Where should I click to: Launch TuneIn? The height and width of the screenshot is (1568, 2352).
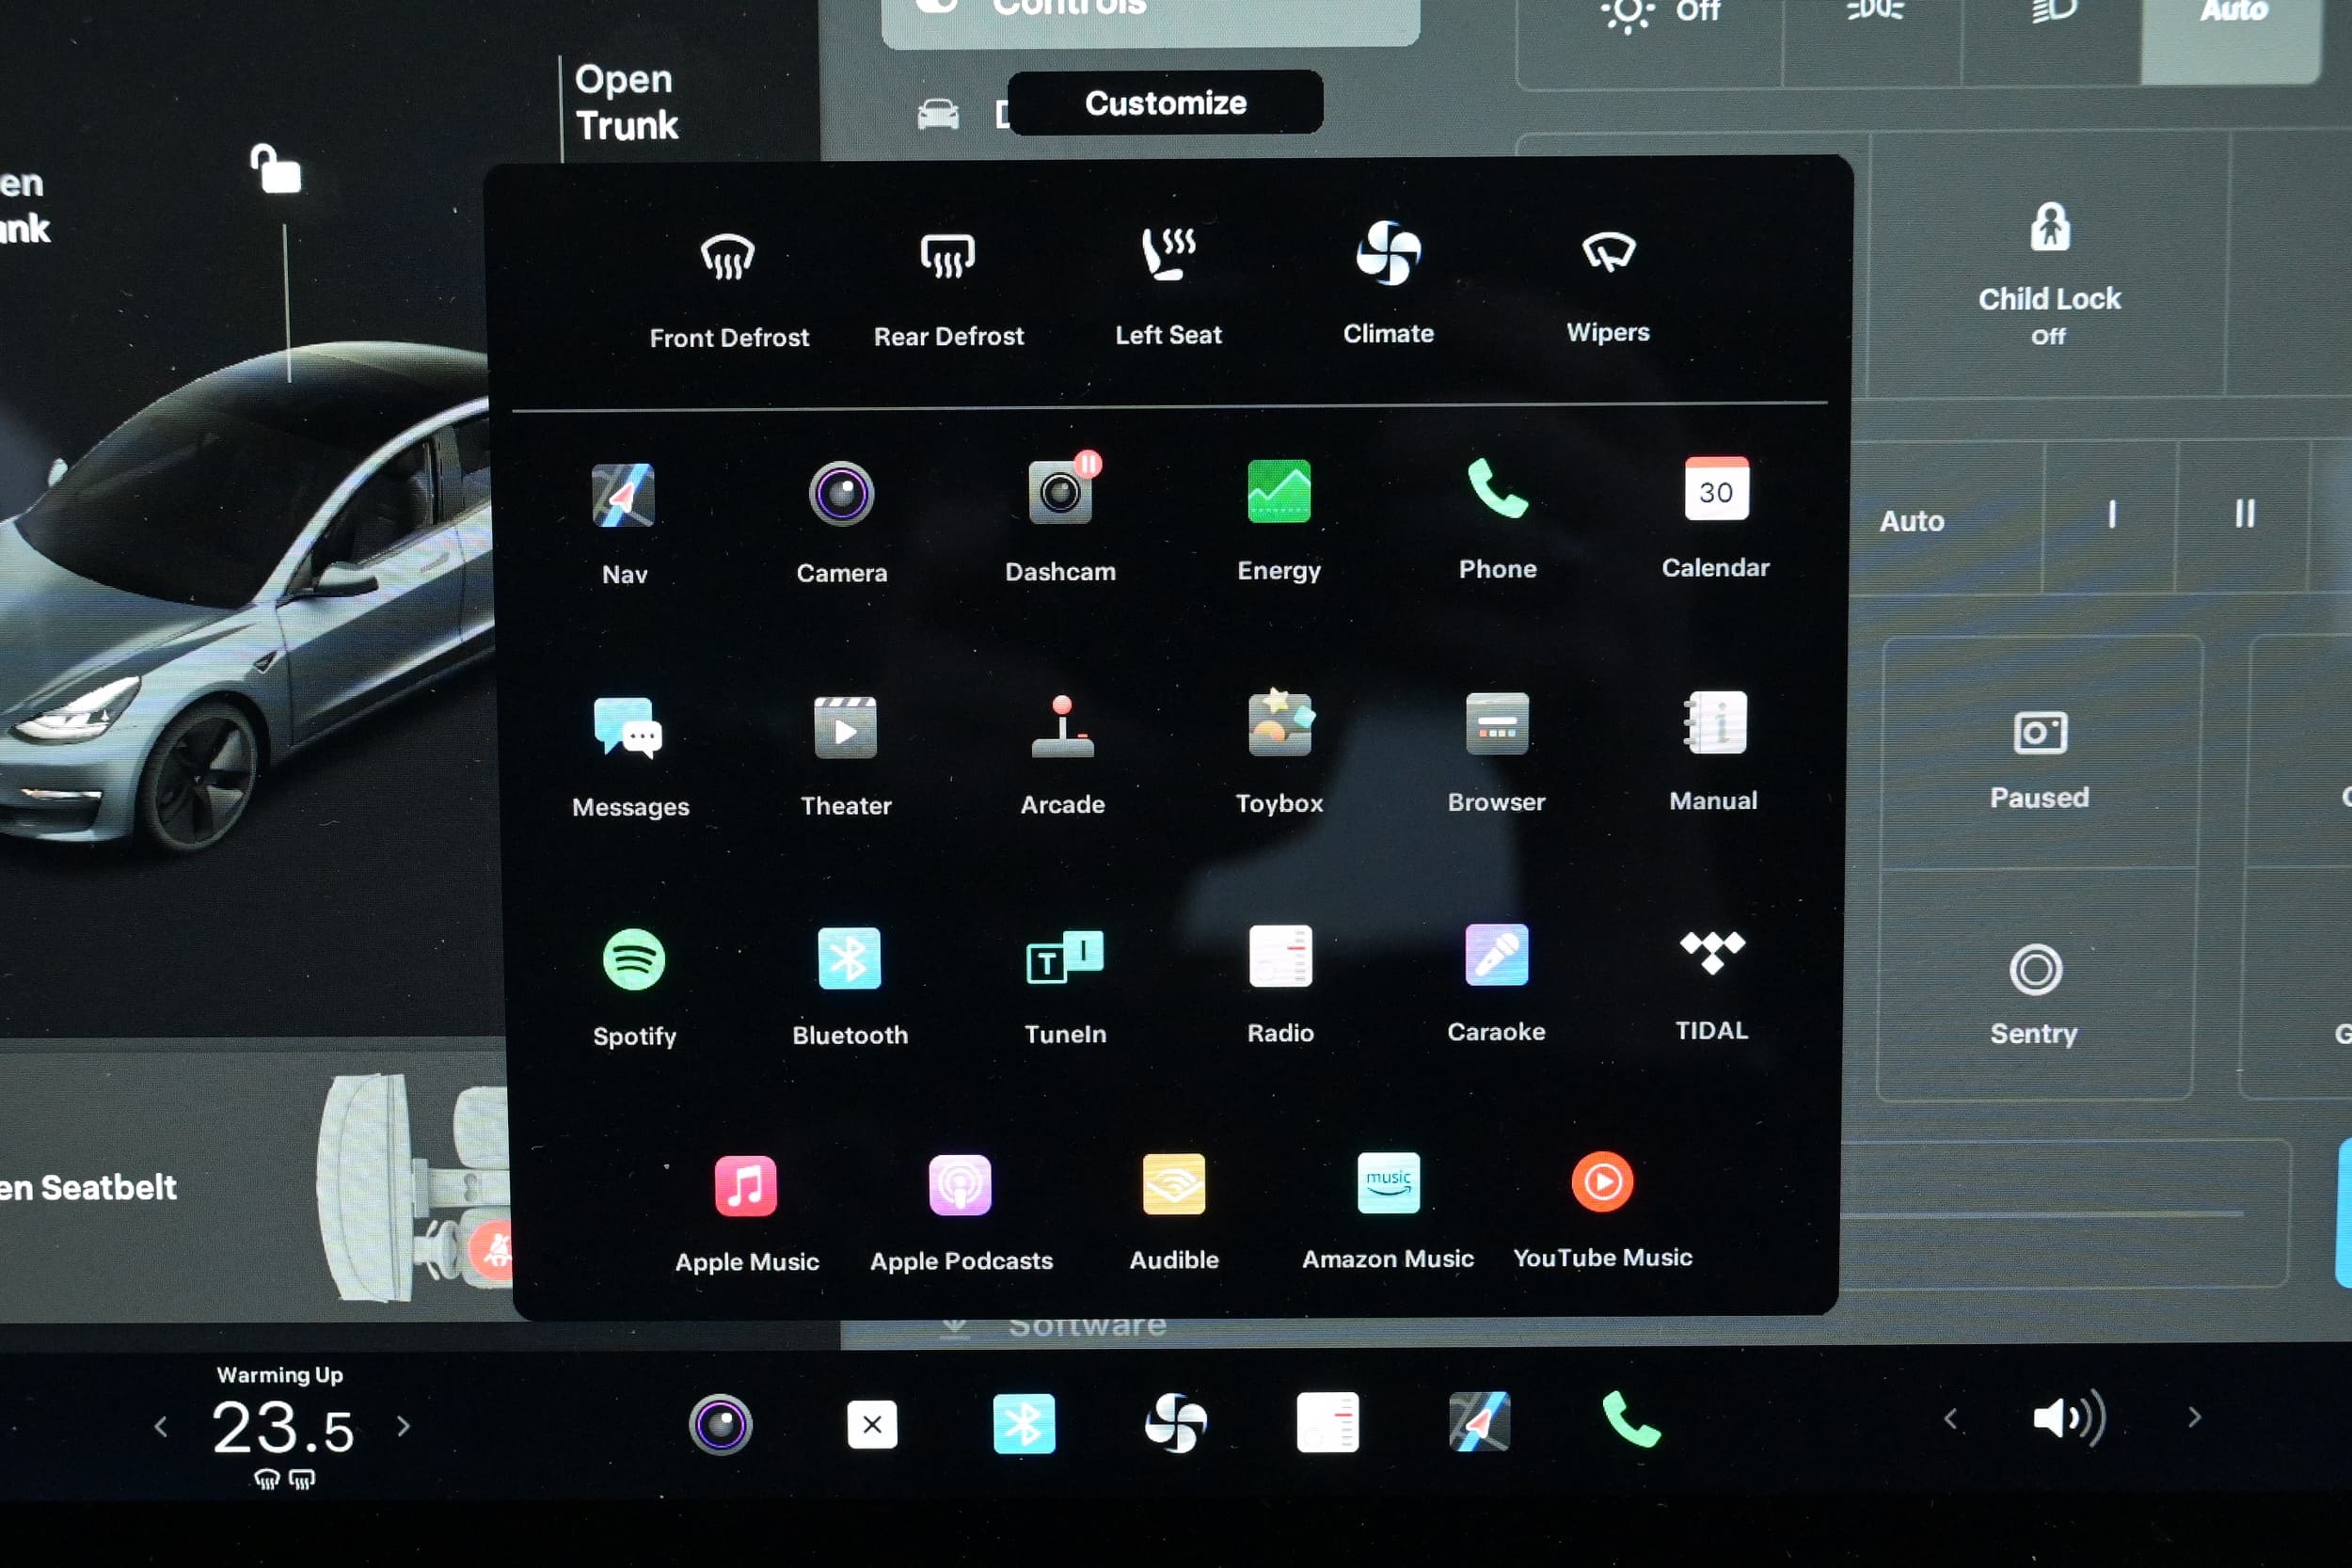(1065, 986)
